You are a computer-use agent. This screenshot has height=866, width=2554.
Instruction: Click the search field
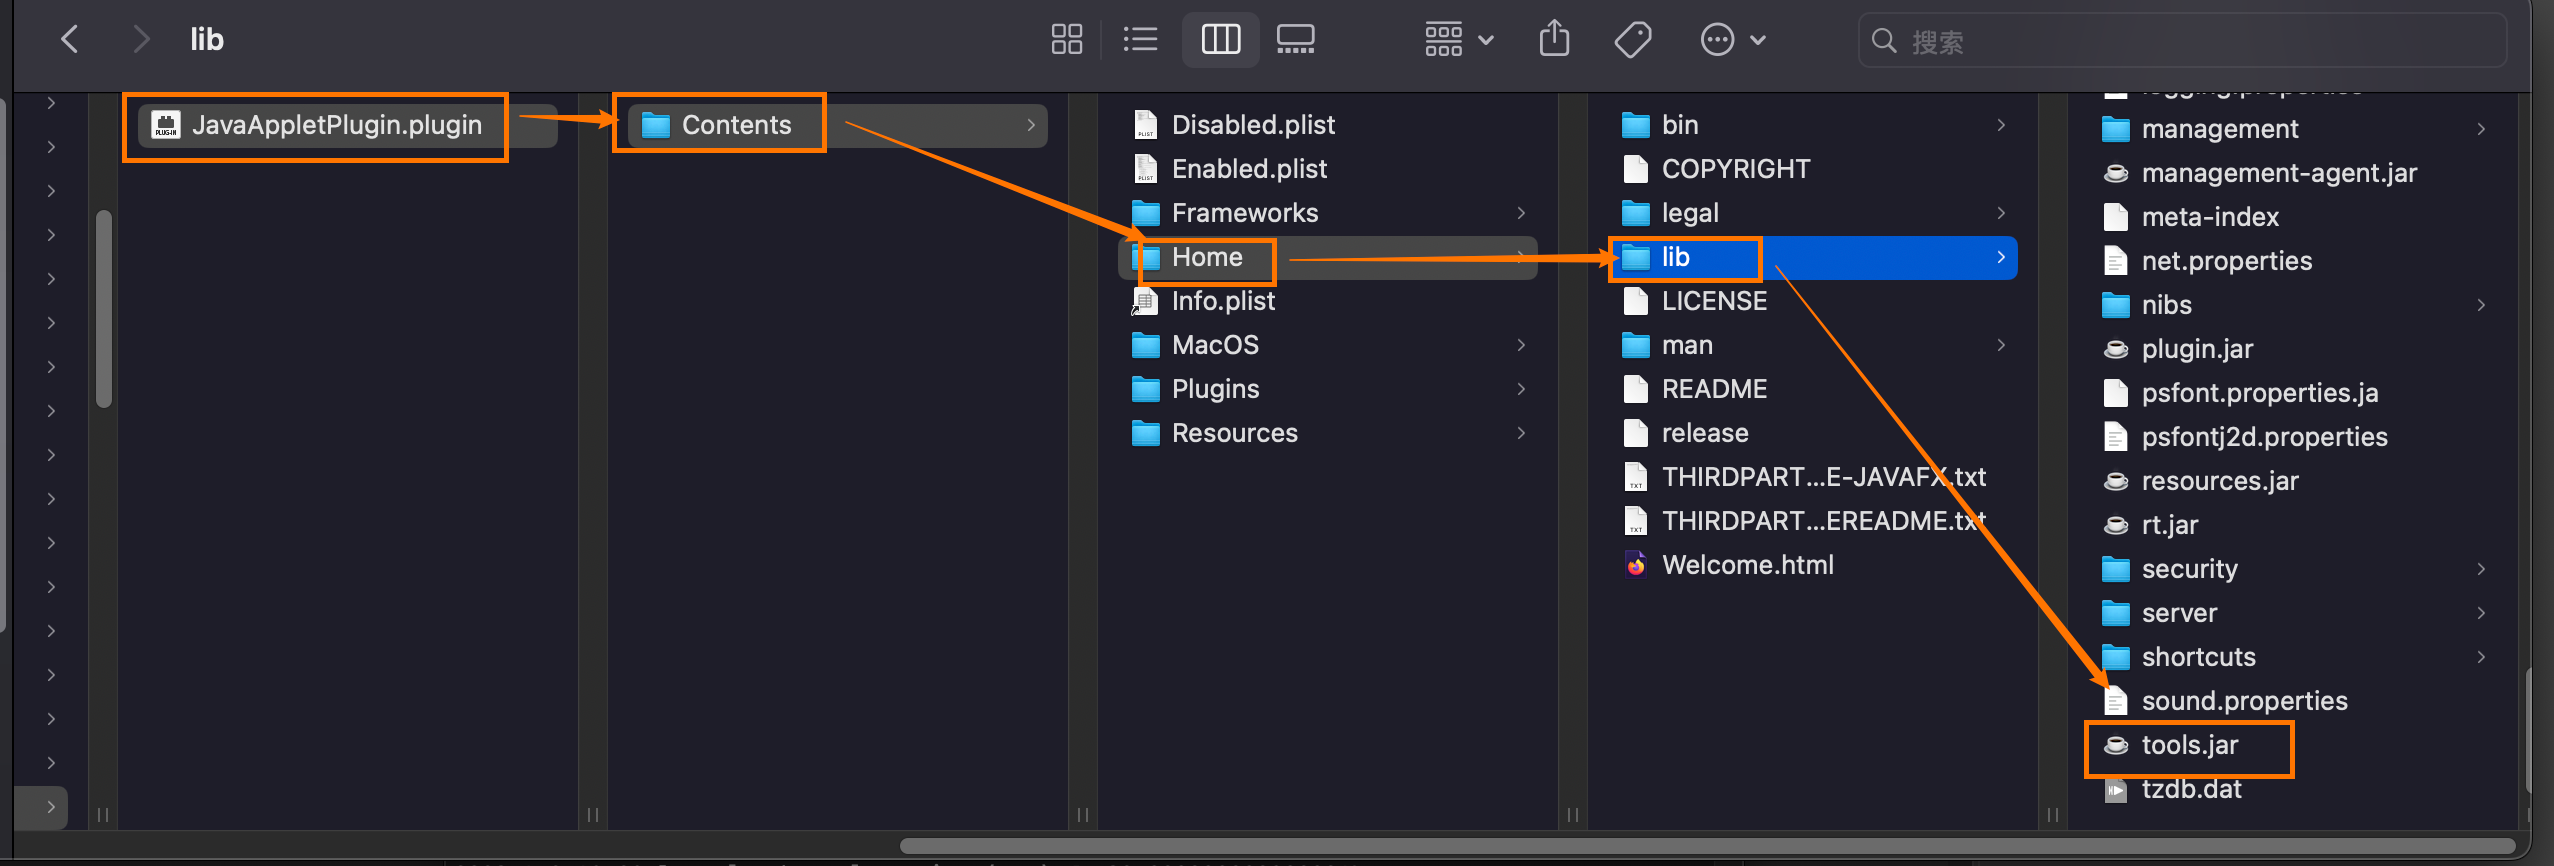[2182, 41]
